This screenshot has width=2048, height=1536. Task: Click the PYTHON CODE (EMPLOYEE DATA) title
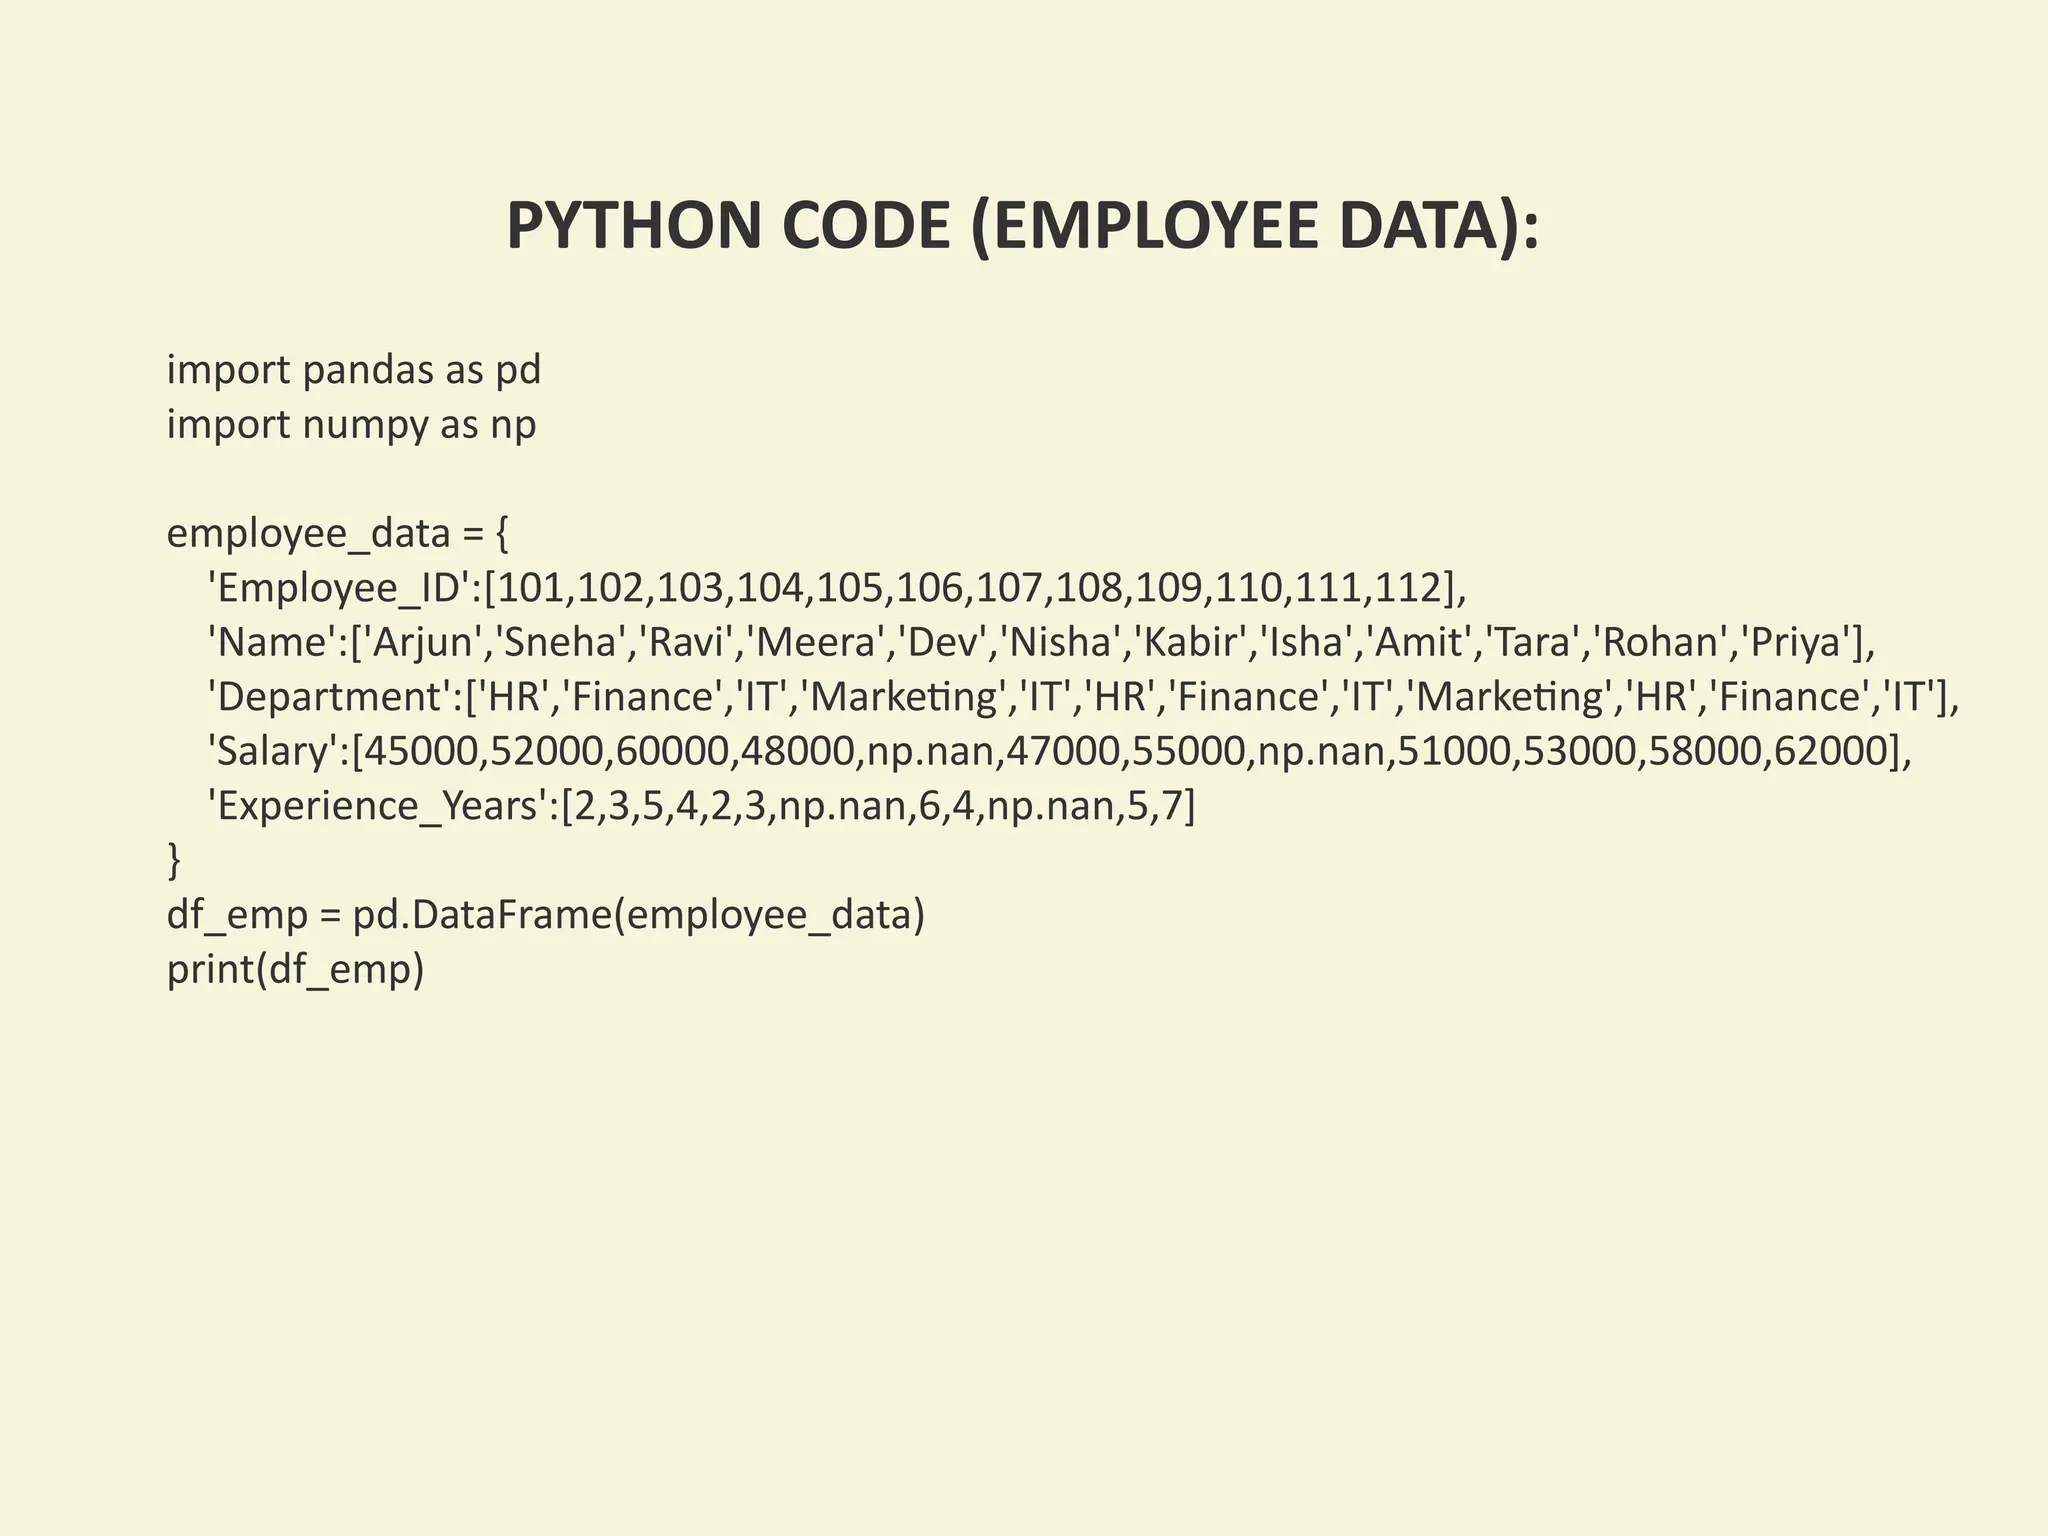[1022, 226]
